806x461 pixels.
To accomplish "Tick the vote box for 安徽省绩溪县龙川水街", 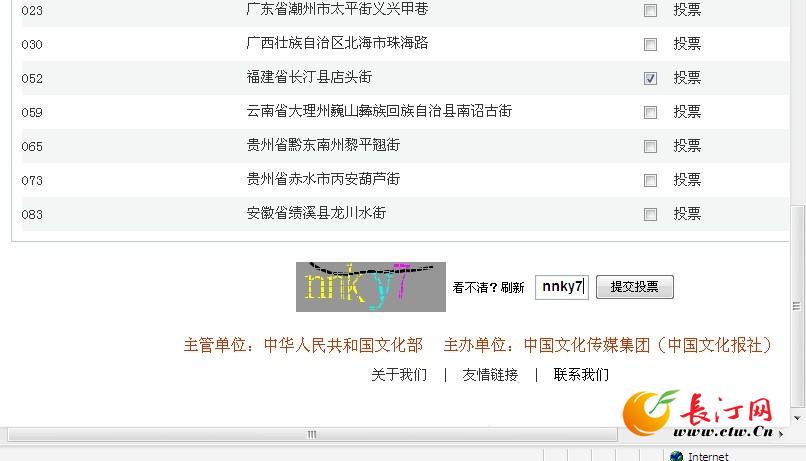I will pyautogui.click(x=650, y=214).
